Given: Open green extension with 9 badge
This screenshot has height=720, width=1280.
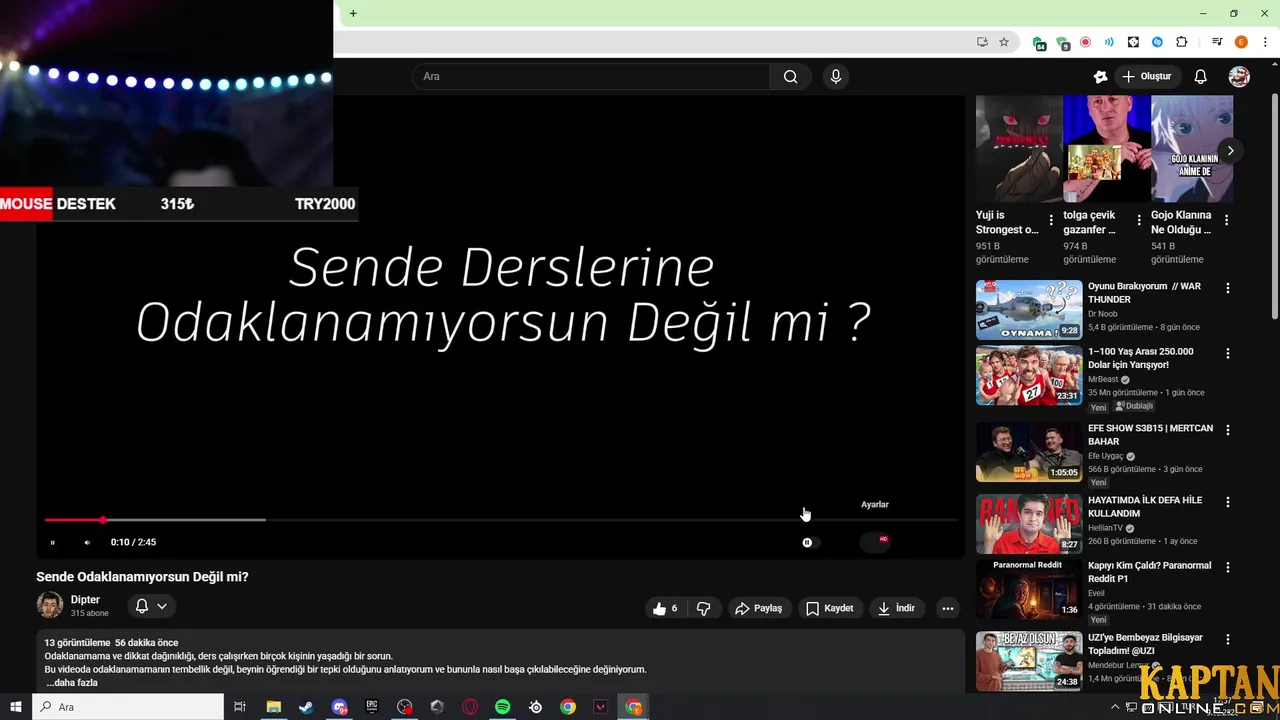Looking at the screenshot, I should click(1063, 43).
